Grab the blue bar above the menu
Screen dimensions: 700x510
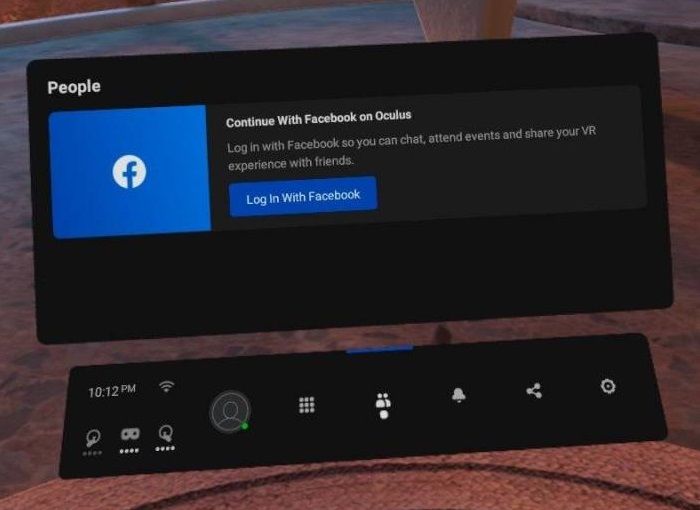[380, 349]
